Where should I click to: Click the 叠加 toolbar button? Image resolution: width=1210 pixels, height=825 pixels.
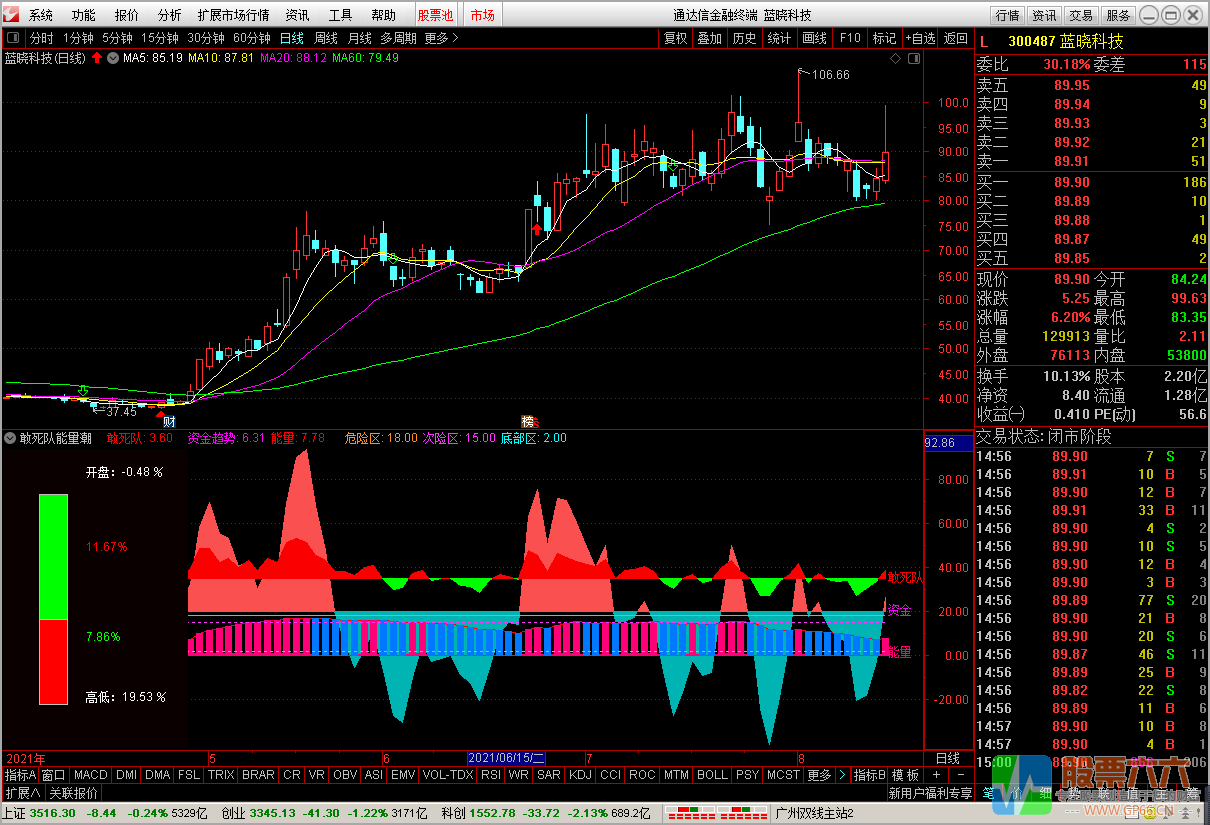[710, 38]
